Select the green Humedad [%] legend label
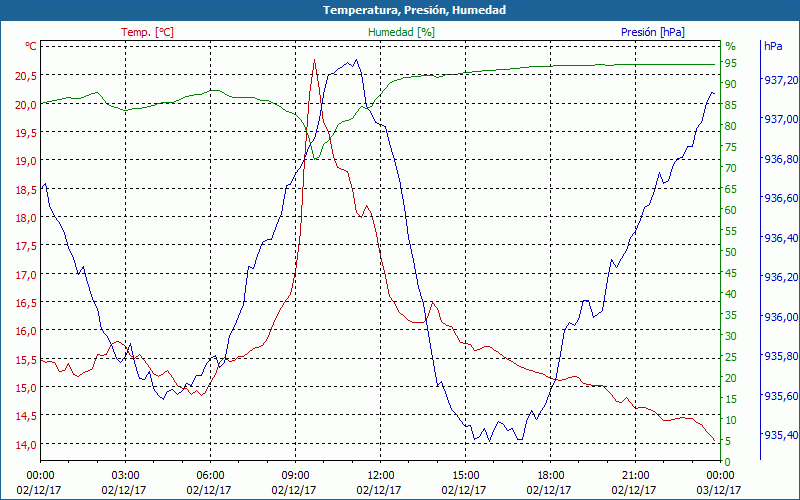This screenshot has height=500, width=800. point(402,32)
